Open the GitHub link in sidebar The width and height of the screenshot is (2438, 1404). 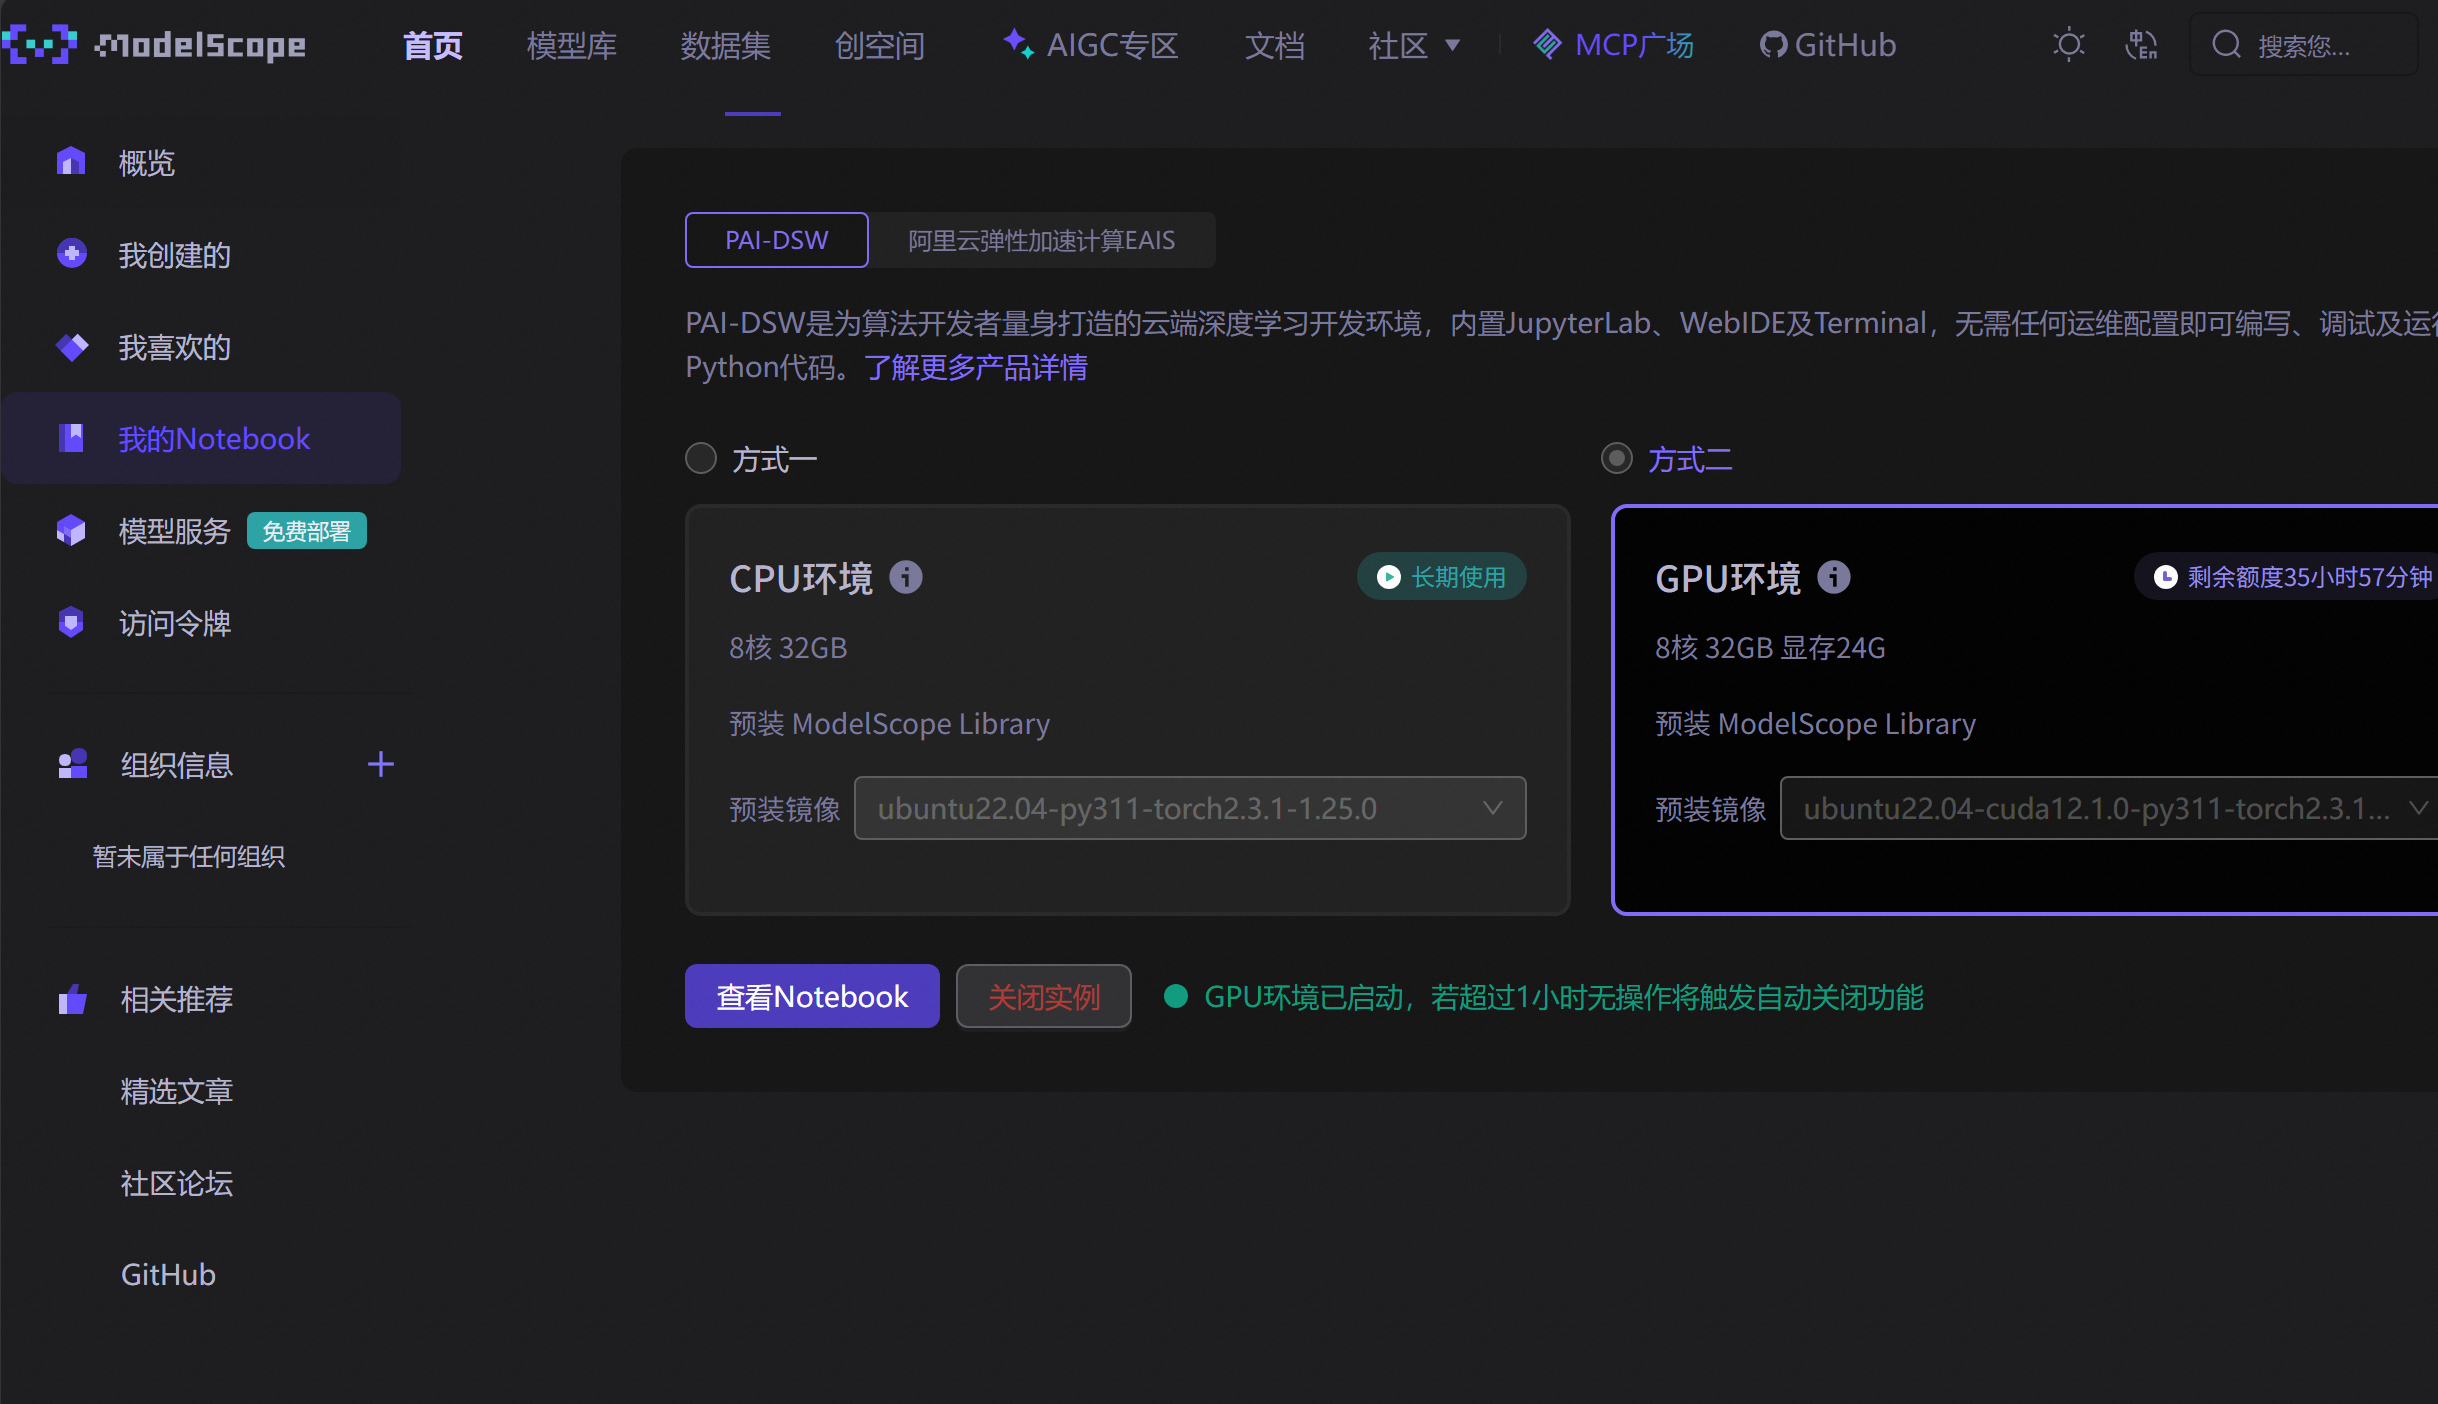click(x=168, y=1274)
